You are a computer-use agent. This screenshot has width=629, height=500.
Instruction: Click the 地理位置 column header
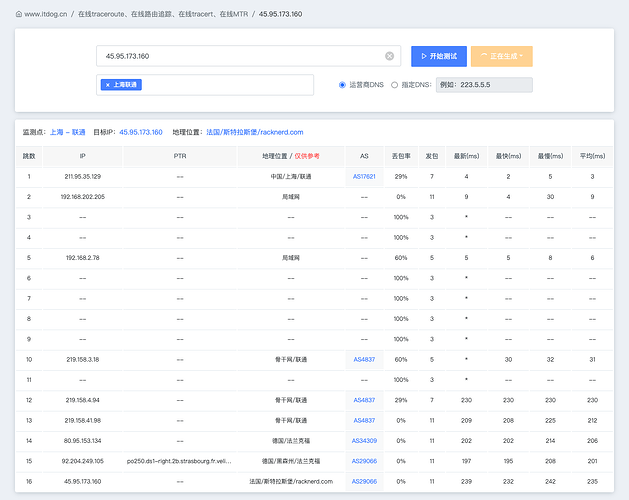pos(291,156)
